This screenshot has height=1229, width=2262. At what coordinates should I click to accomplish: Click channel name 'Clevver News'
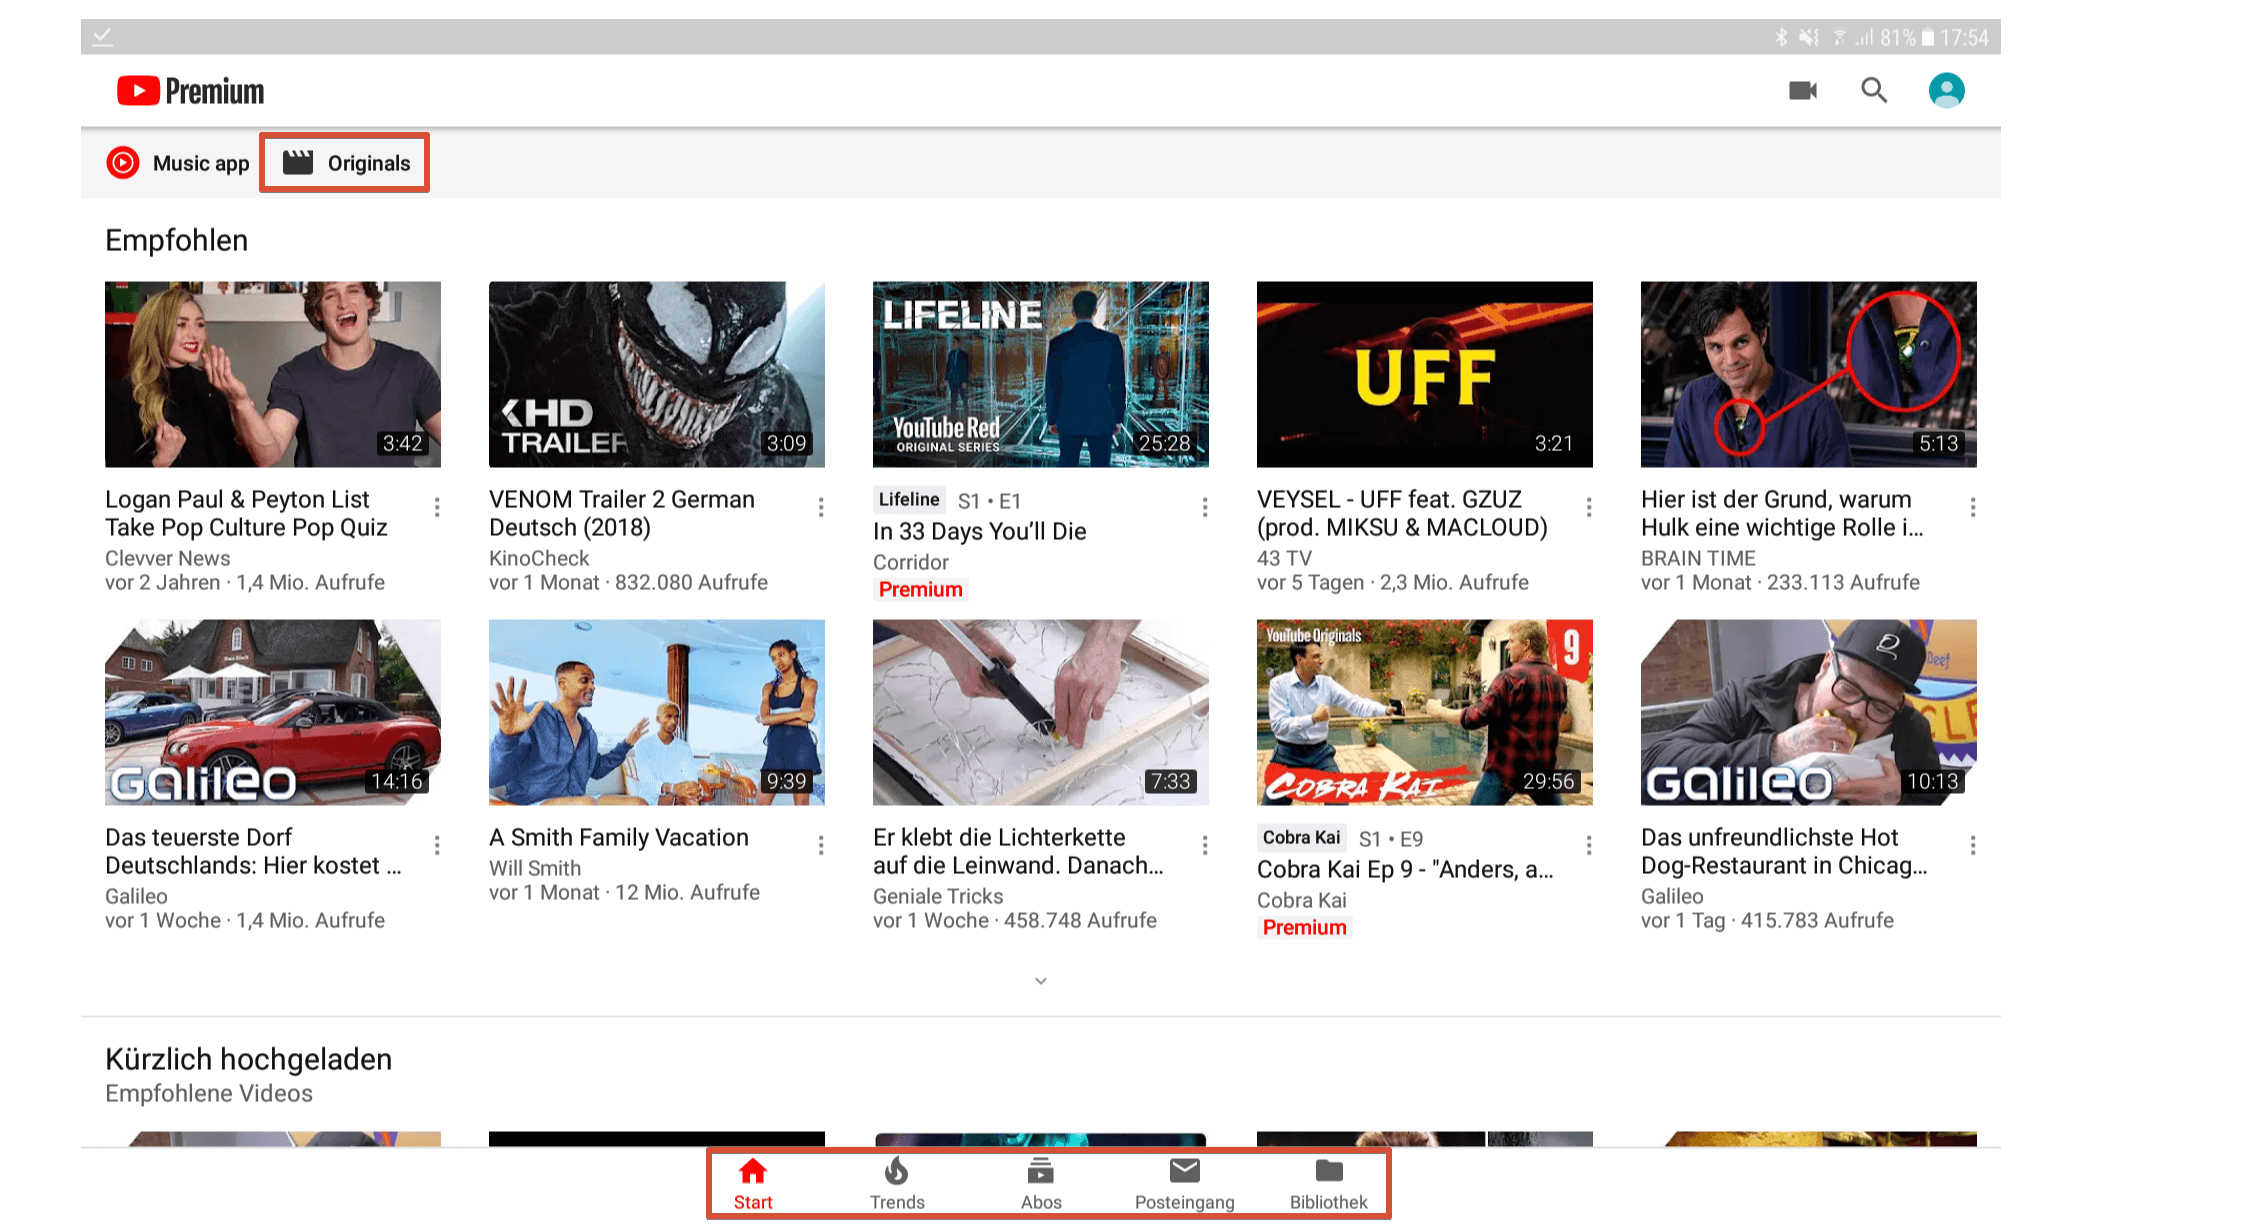168,558
